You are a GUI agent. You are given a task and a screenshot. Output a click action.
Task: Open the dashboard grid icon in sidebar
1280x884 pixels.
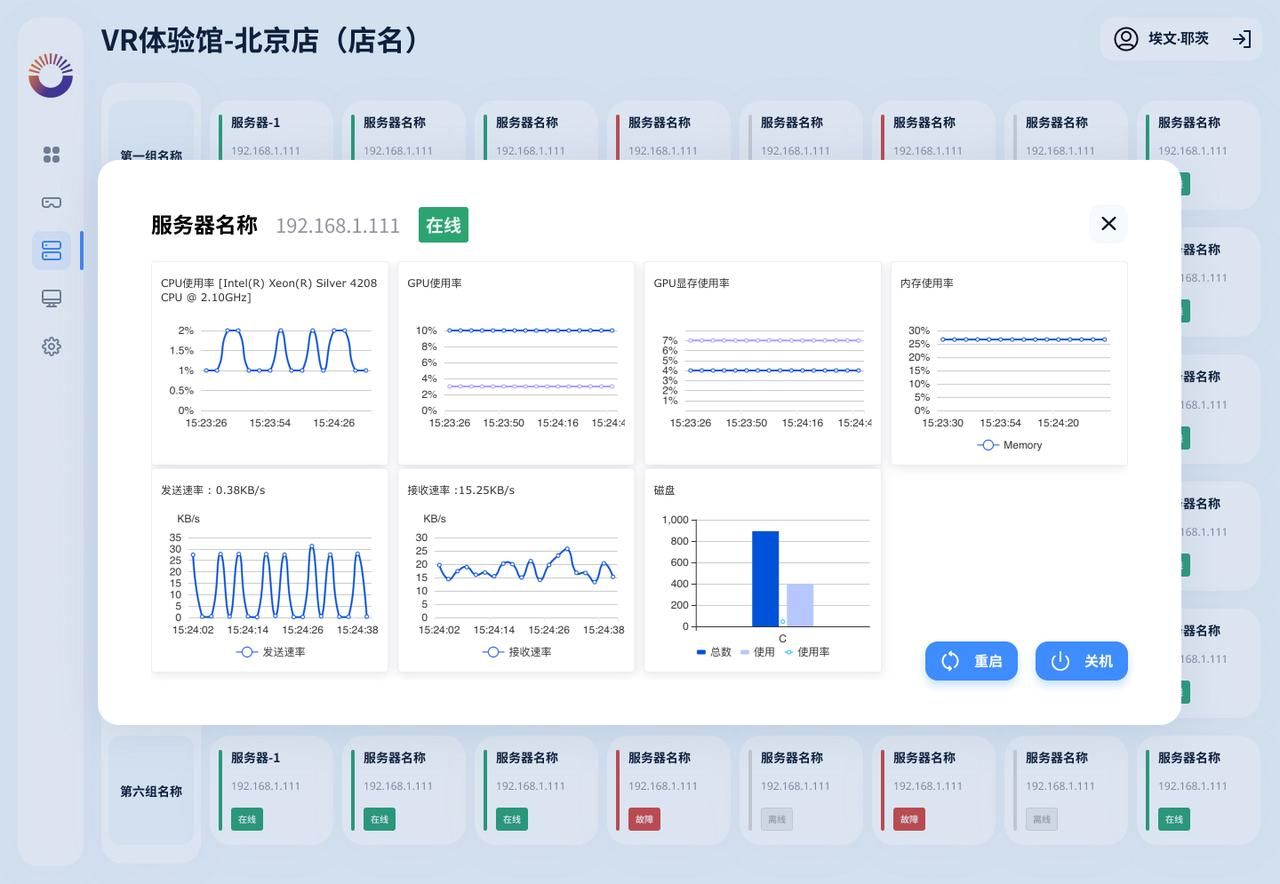pyautogui.click(x=51, y=154)
